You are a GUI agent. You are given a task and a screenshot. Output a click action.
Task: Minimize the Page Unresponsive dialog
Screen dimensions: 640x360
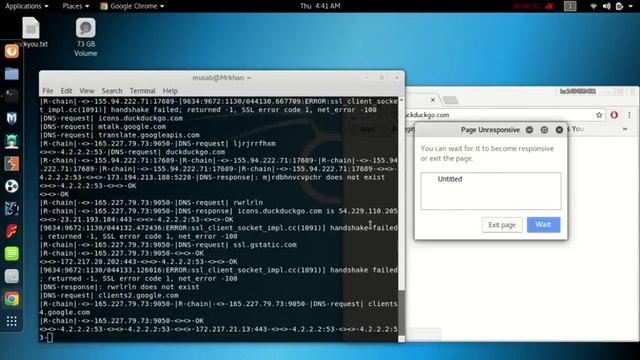(529, 130)
